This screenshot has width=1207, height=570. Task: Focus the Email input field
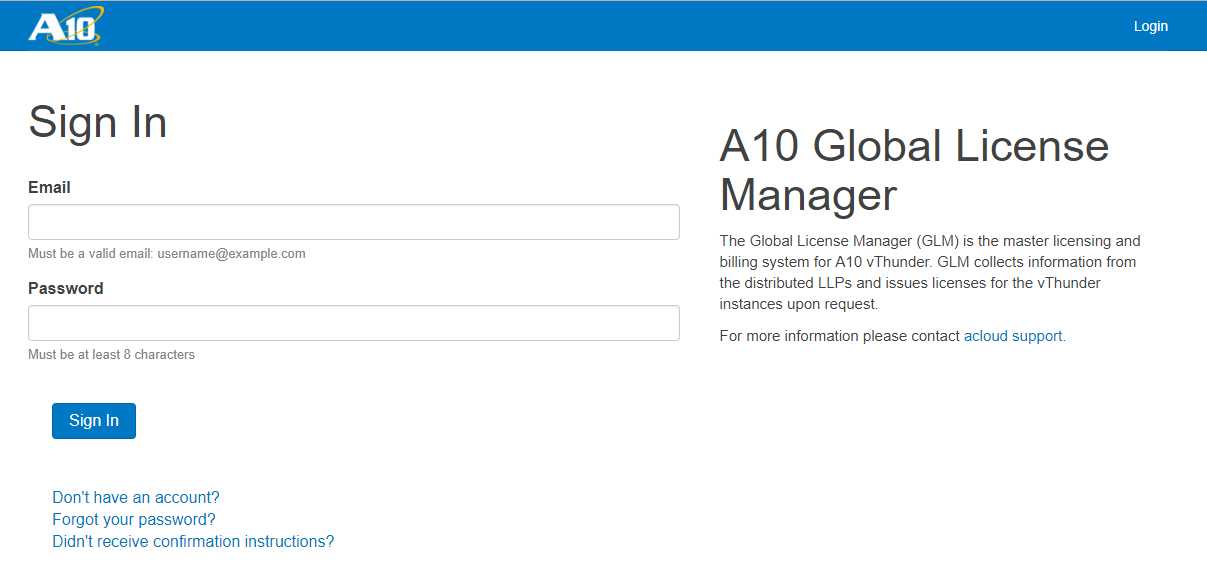[x=354, y=222]
